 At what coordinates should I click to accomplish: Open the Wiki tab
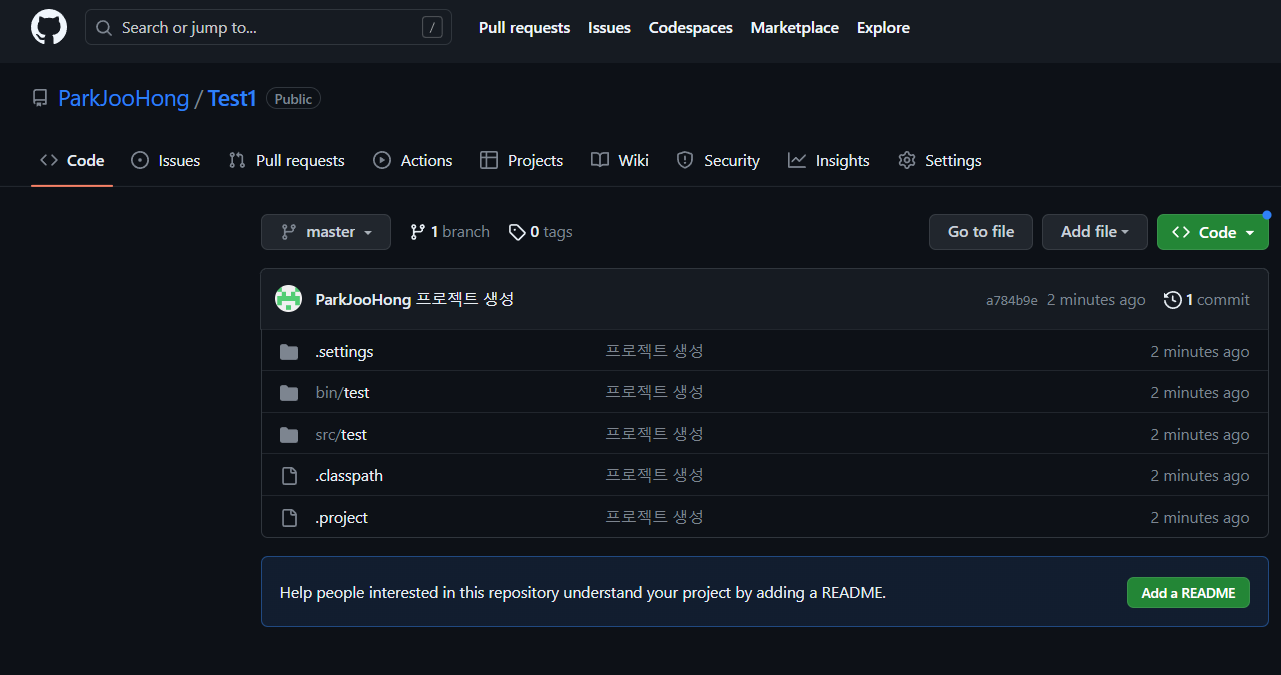point(620,160)
